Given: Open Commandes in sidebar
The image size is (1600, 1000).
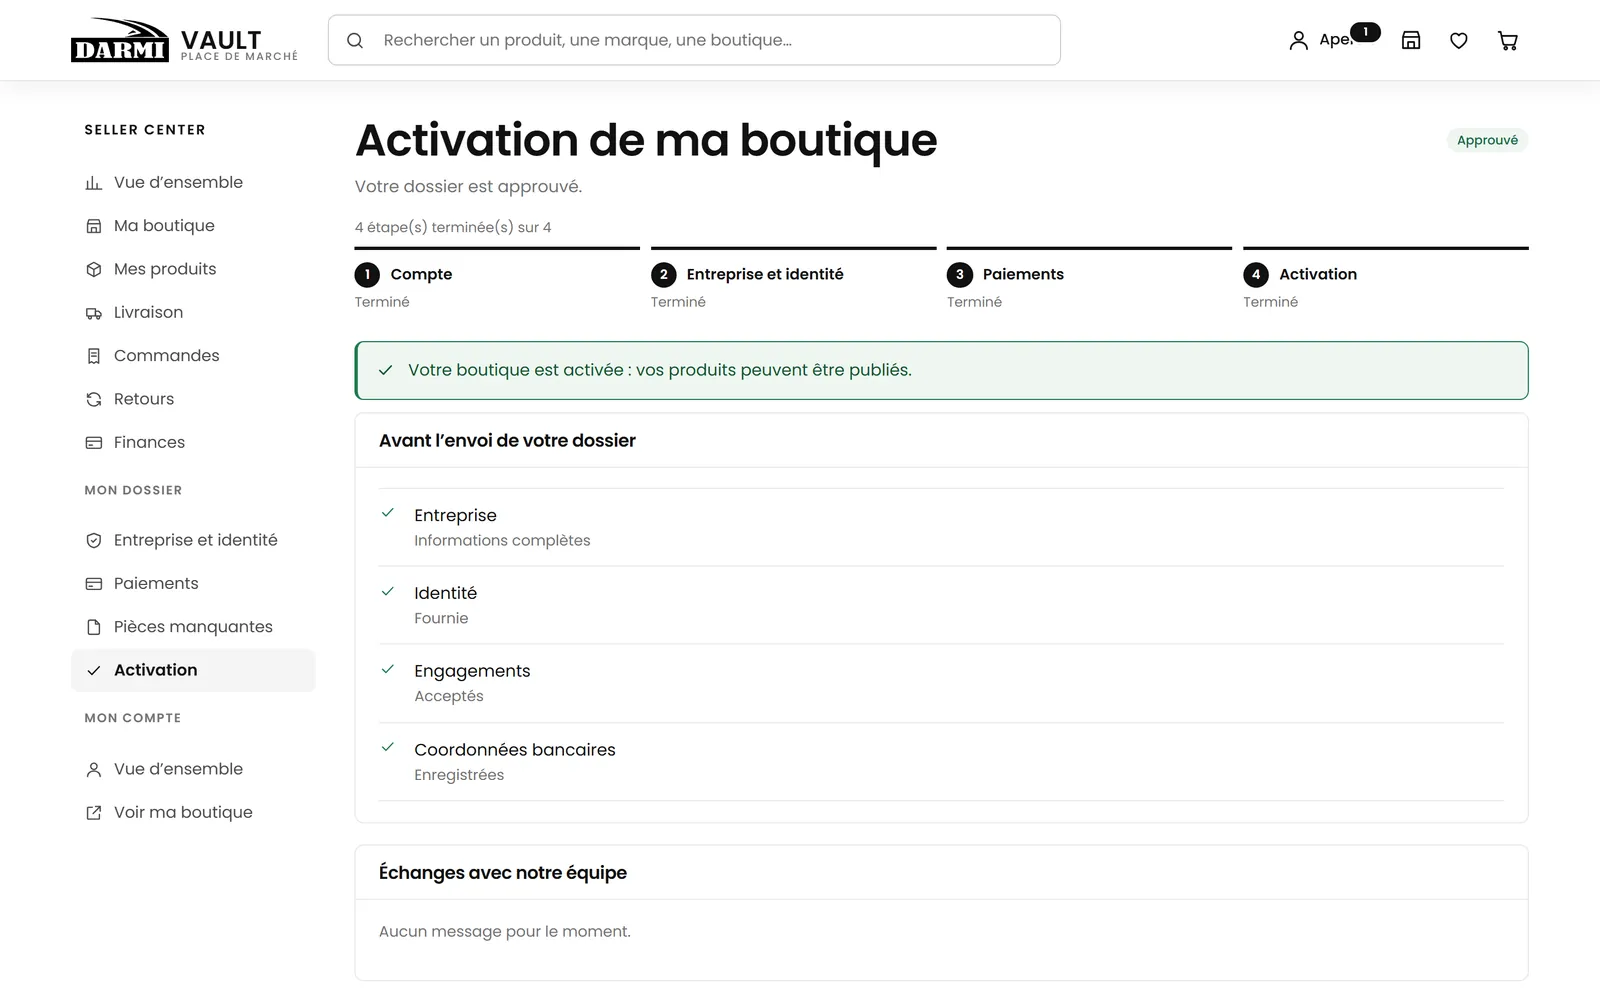Looking at the screenshot, I should click(x=193, y=355).
